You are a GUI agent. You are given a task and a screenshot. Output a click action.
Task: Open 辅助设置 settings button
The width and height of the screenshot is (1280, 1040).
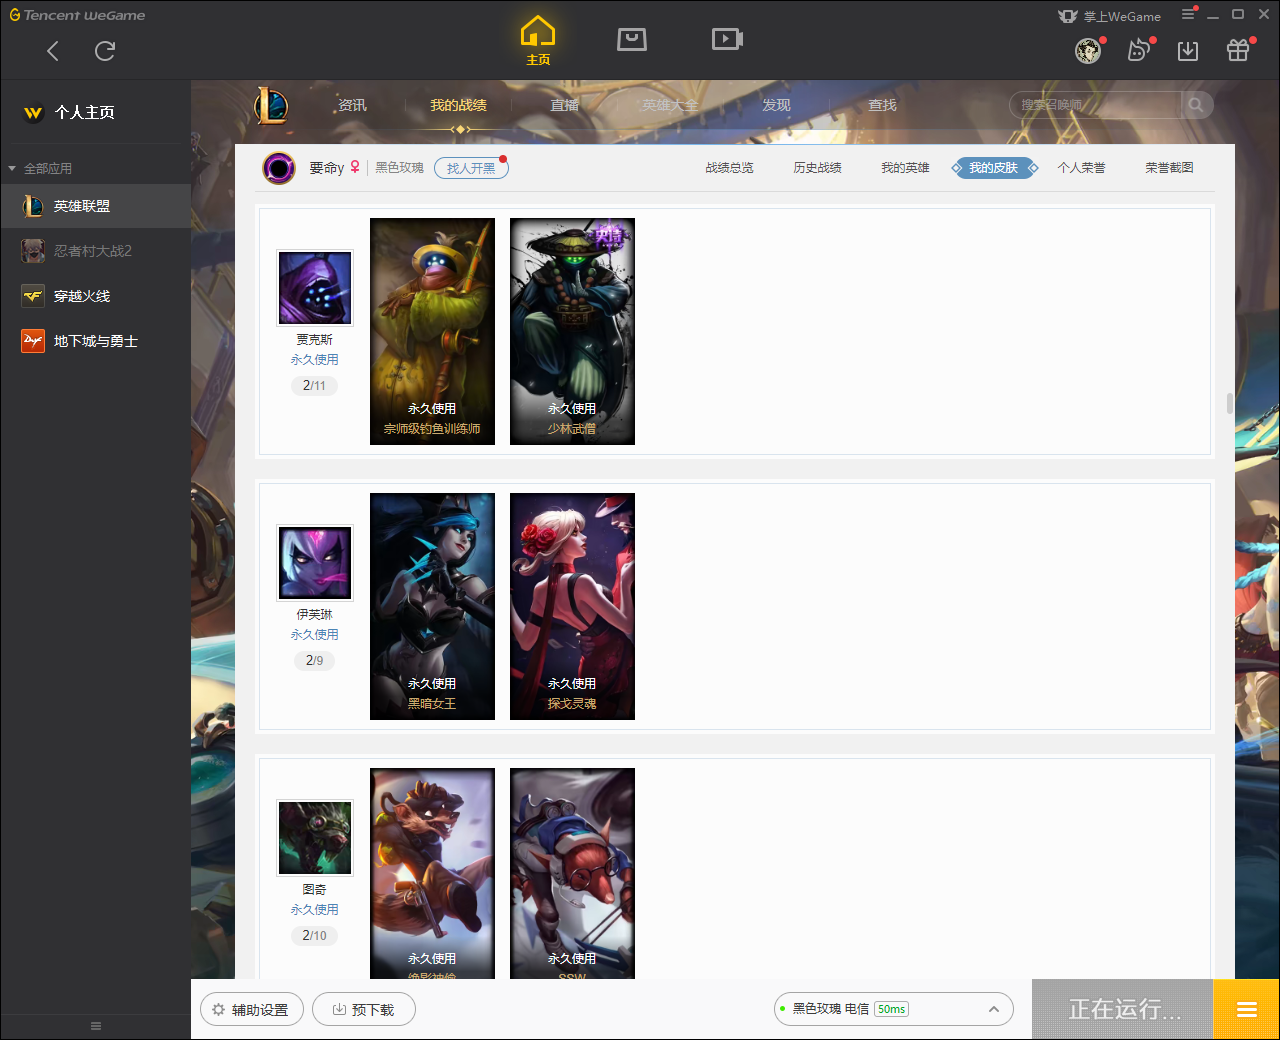click(x=251, y=1010)
